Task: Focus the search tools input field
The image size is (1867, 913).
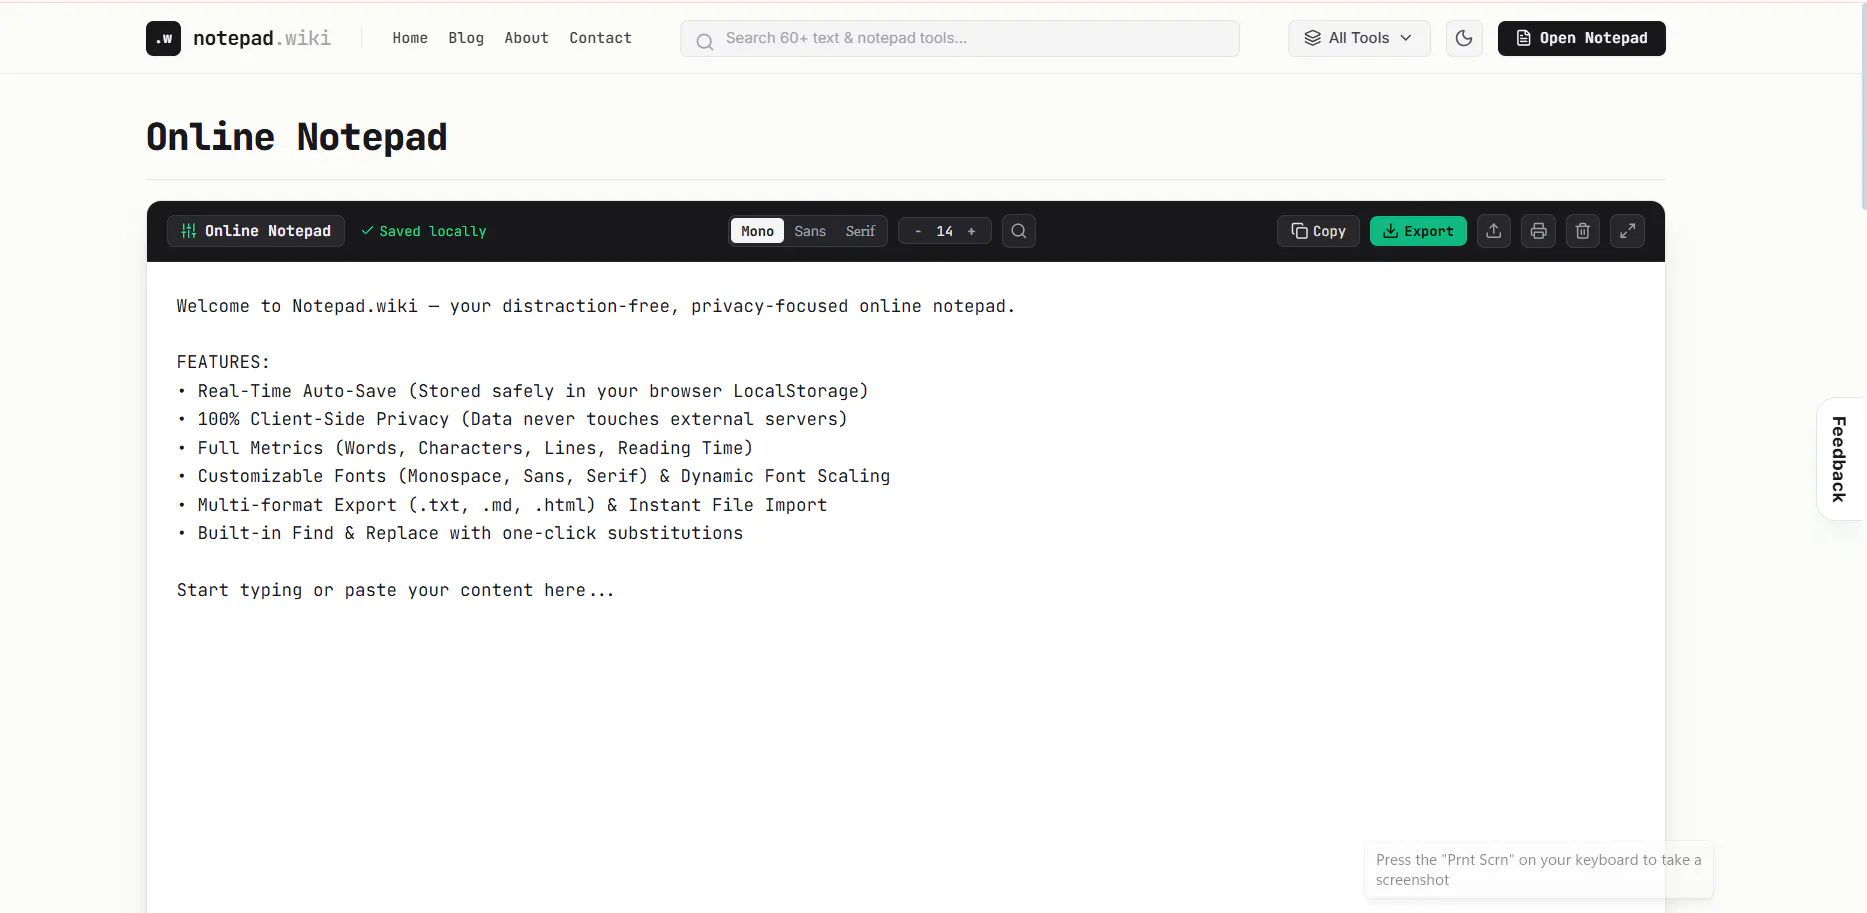Action: [960, 38]
